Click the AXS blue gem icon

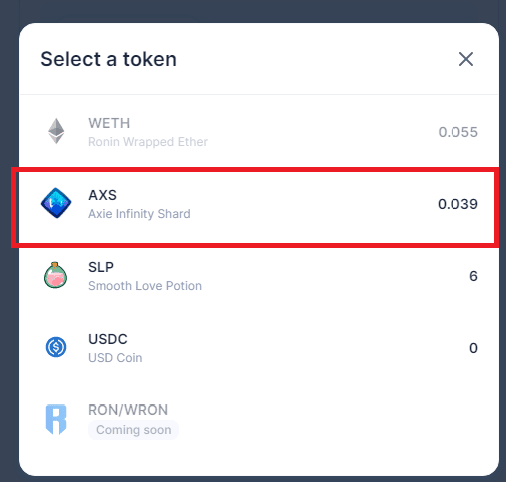coord(56,203)
